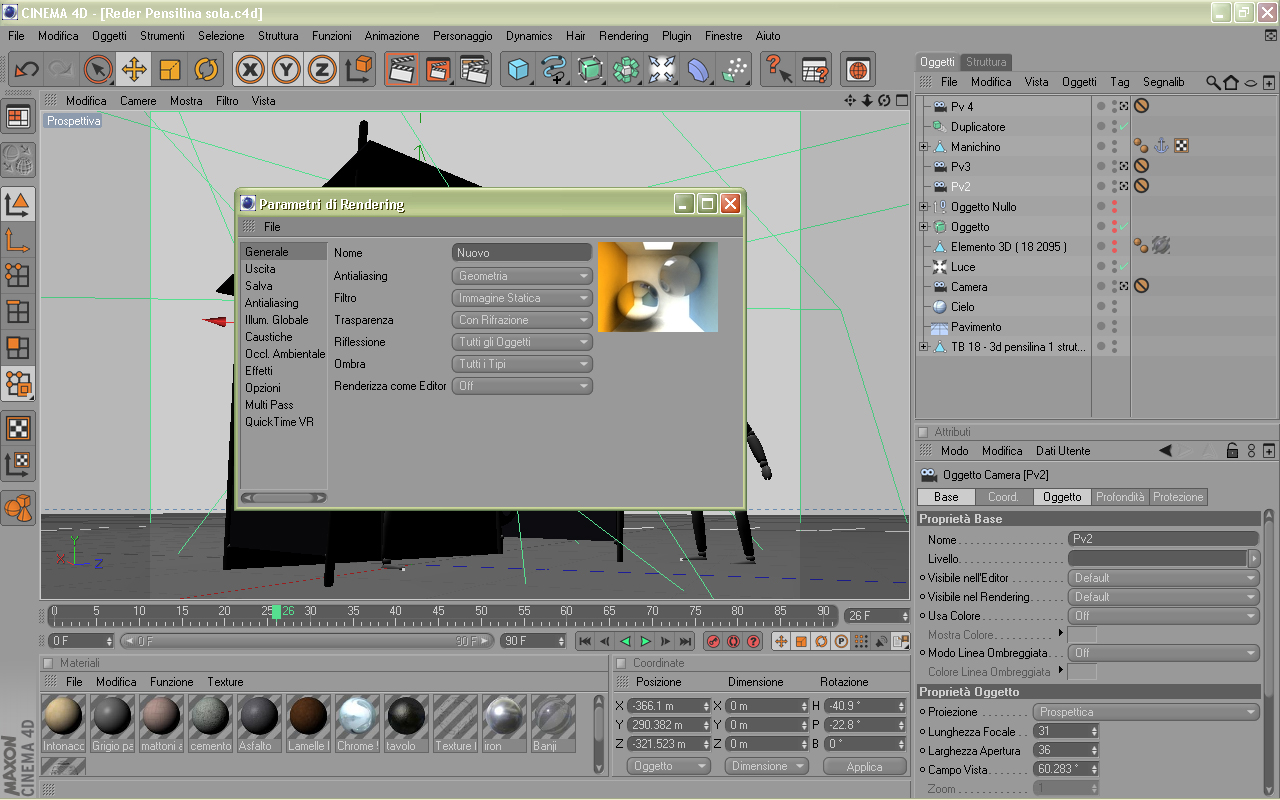The height and width of the screenshot is (800, 1280).
Task: Select the Model mode icon in left palette
Action: pyautogui.click(x=18, y=206)
